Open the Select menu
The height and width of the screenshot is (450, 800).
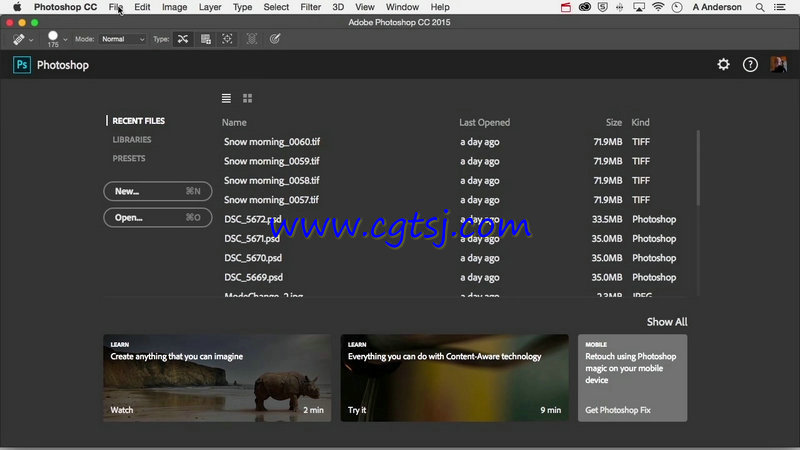[276, 7]
